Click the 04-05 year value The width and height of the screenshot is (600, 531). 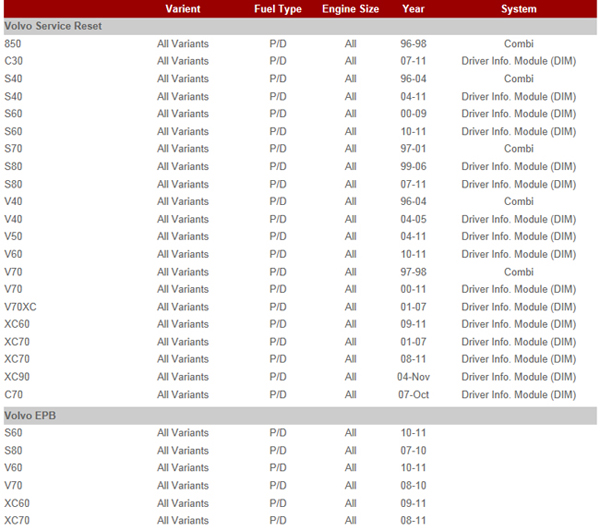413,219
